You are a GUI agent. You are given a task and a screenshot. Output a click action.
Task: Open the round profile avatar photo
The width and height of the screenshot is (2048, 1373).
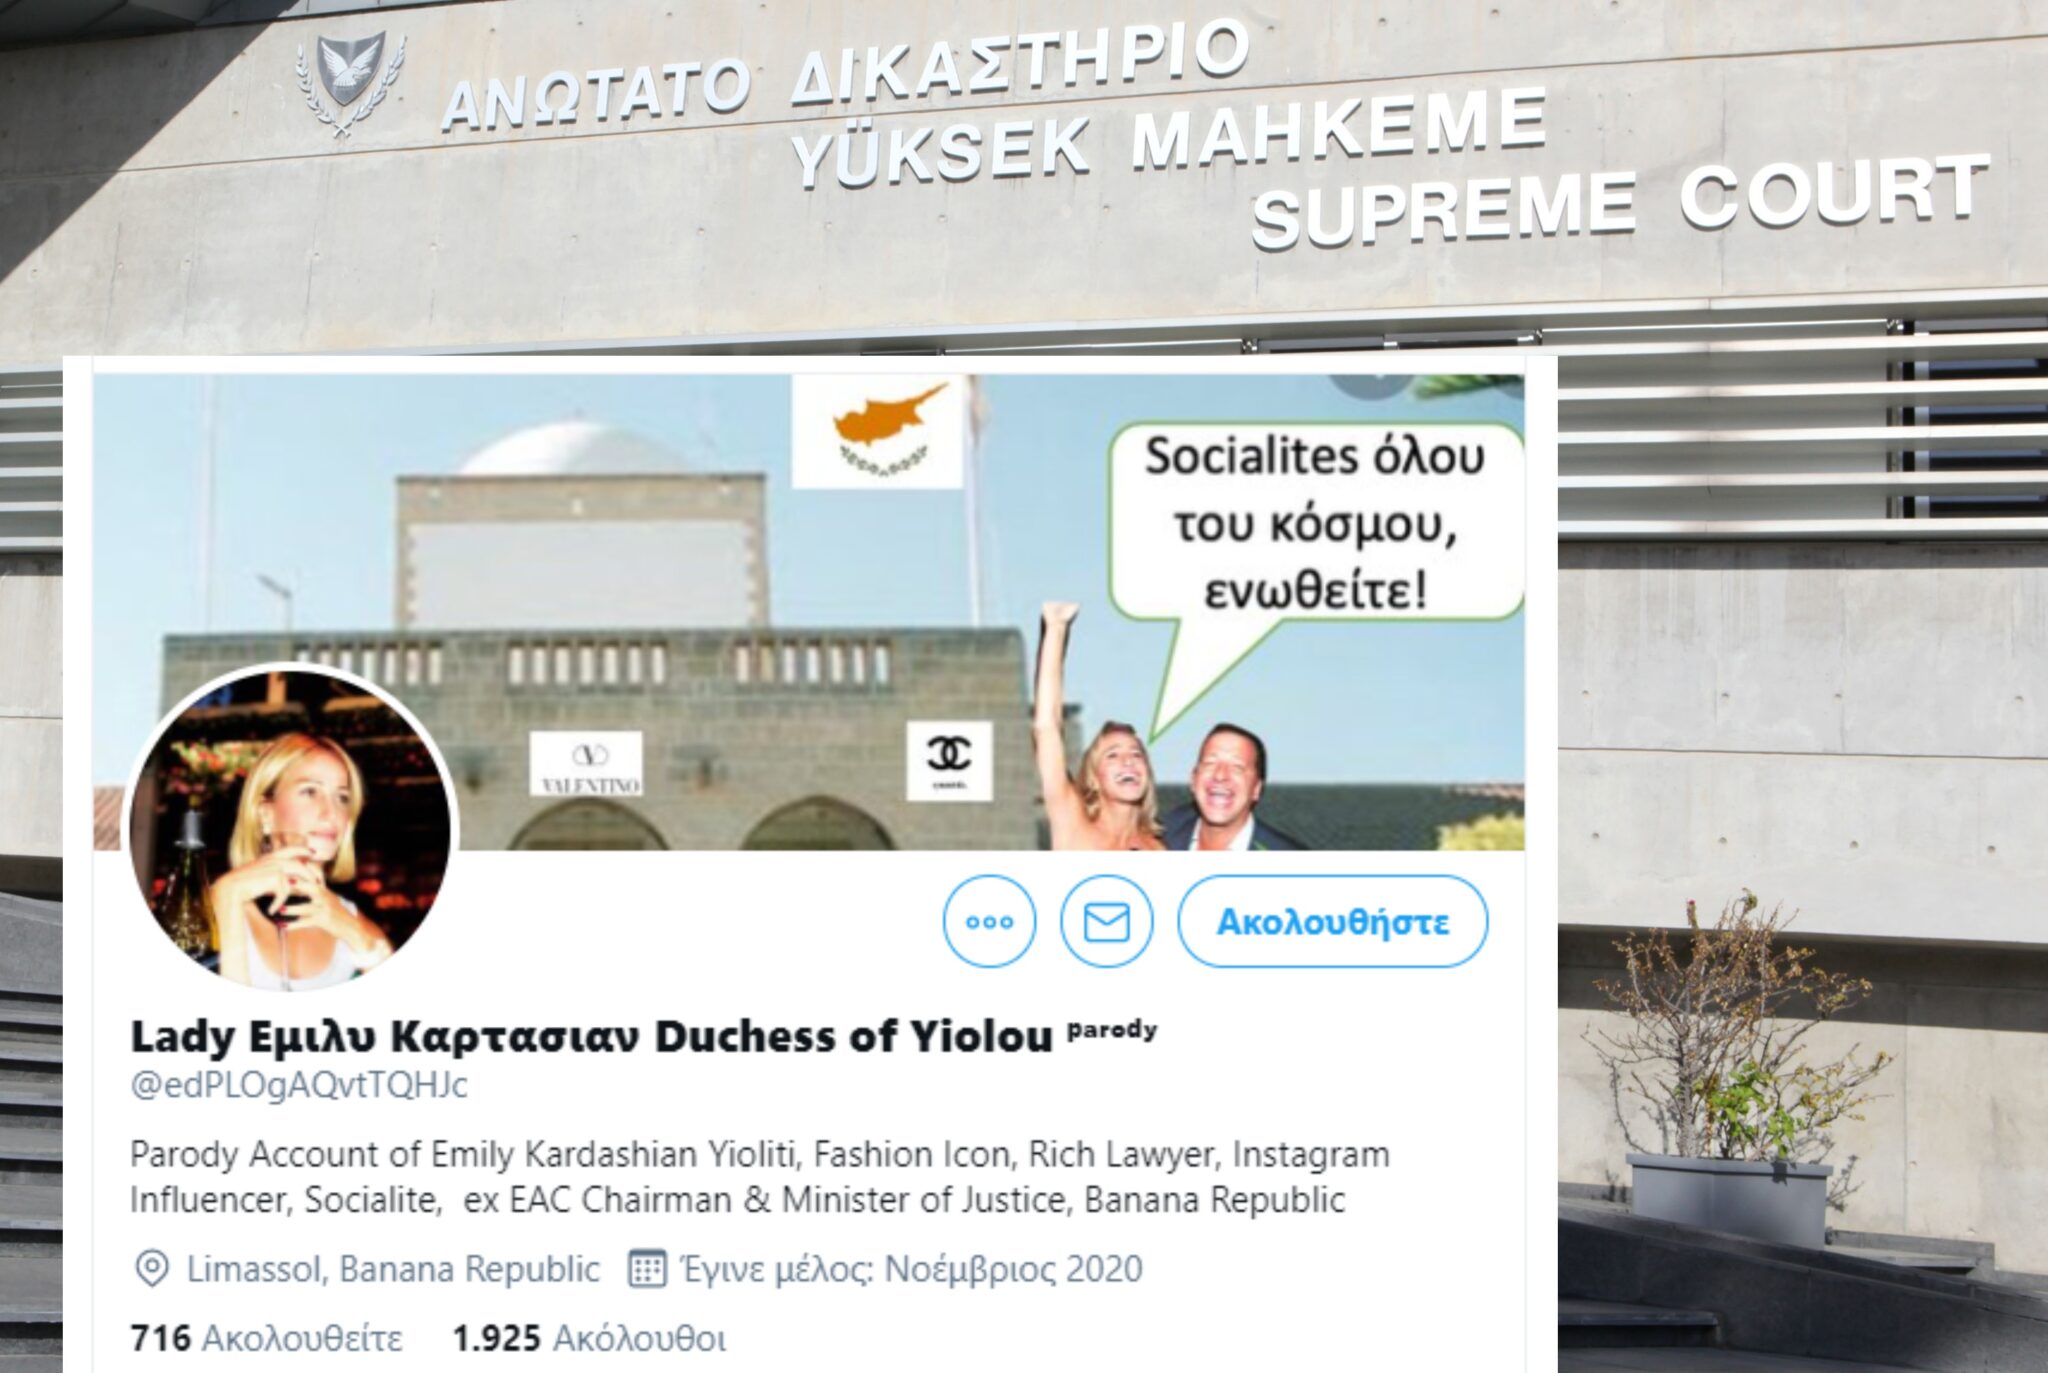point(290,829)
